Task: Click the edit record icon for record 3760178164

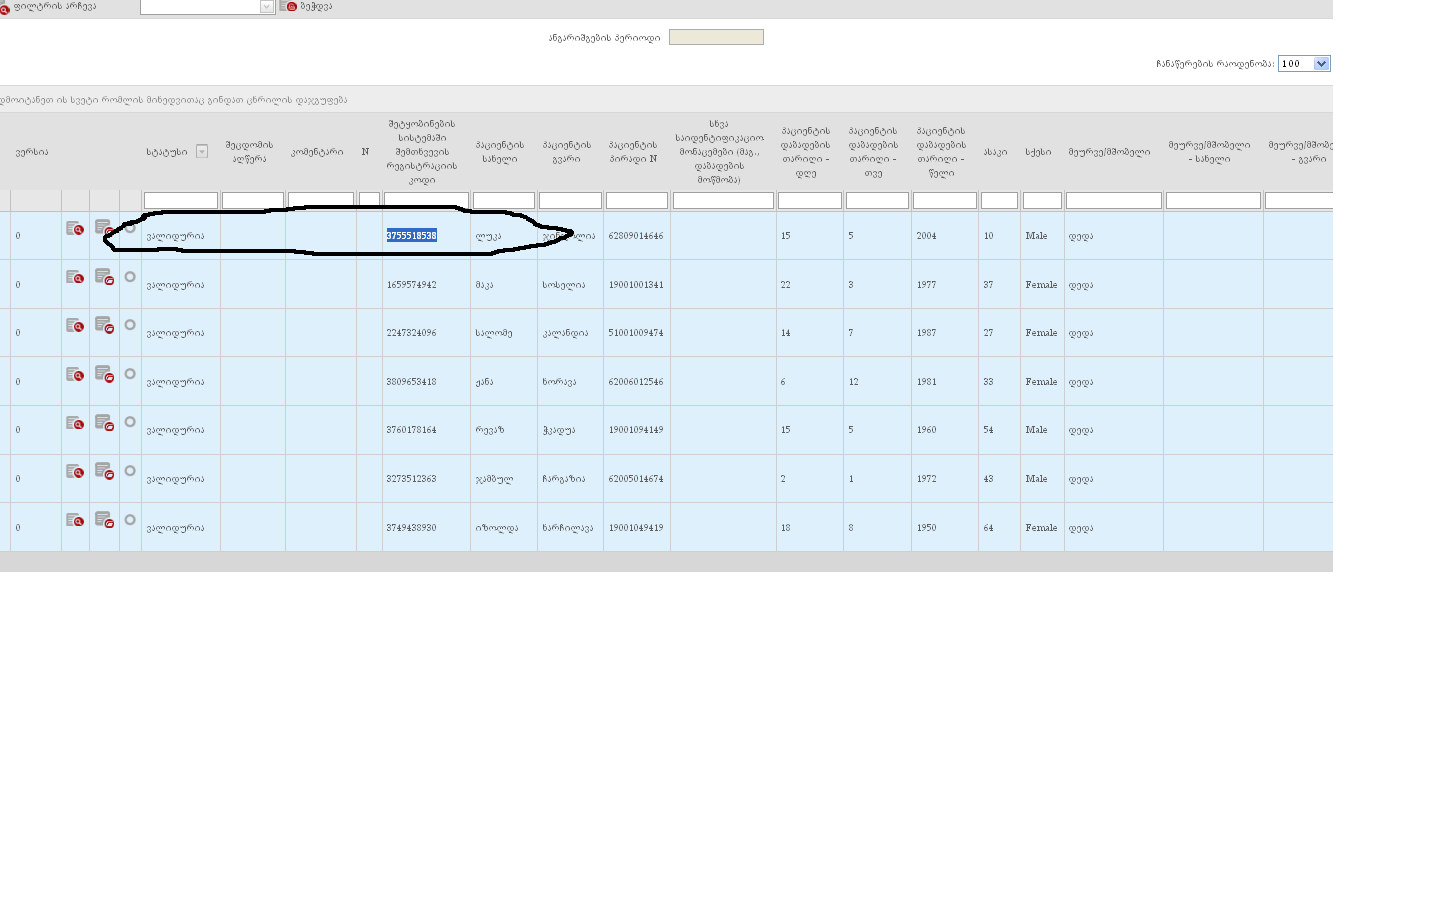Action: tap(104, 423)
